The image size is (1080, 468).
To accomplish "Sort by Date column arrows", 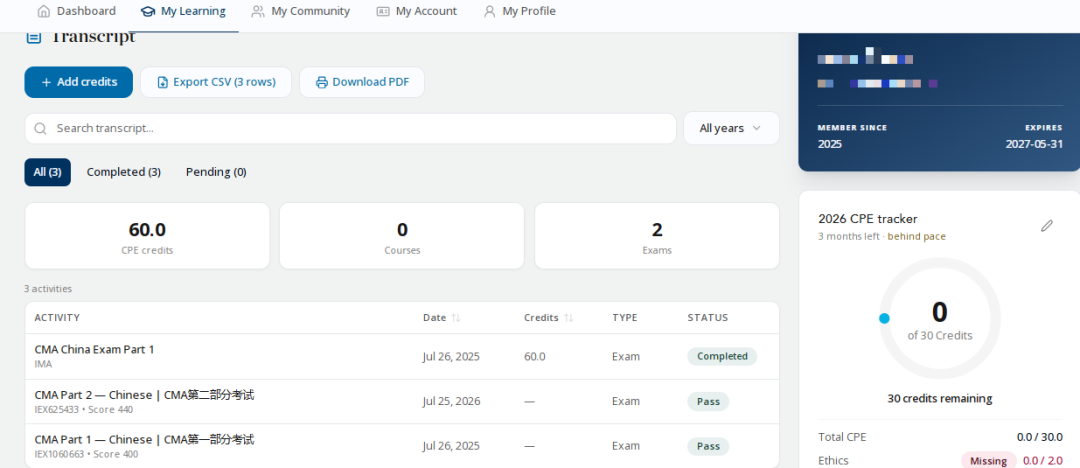I will click(455, 318).
